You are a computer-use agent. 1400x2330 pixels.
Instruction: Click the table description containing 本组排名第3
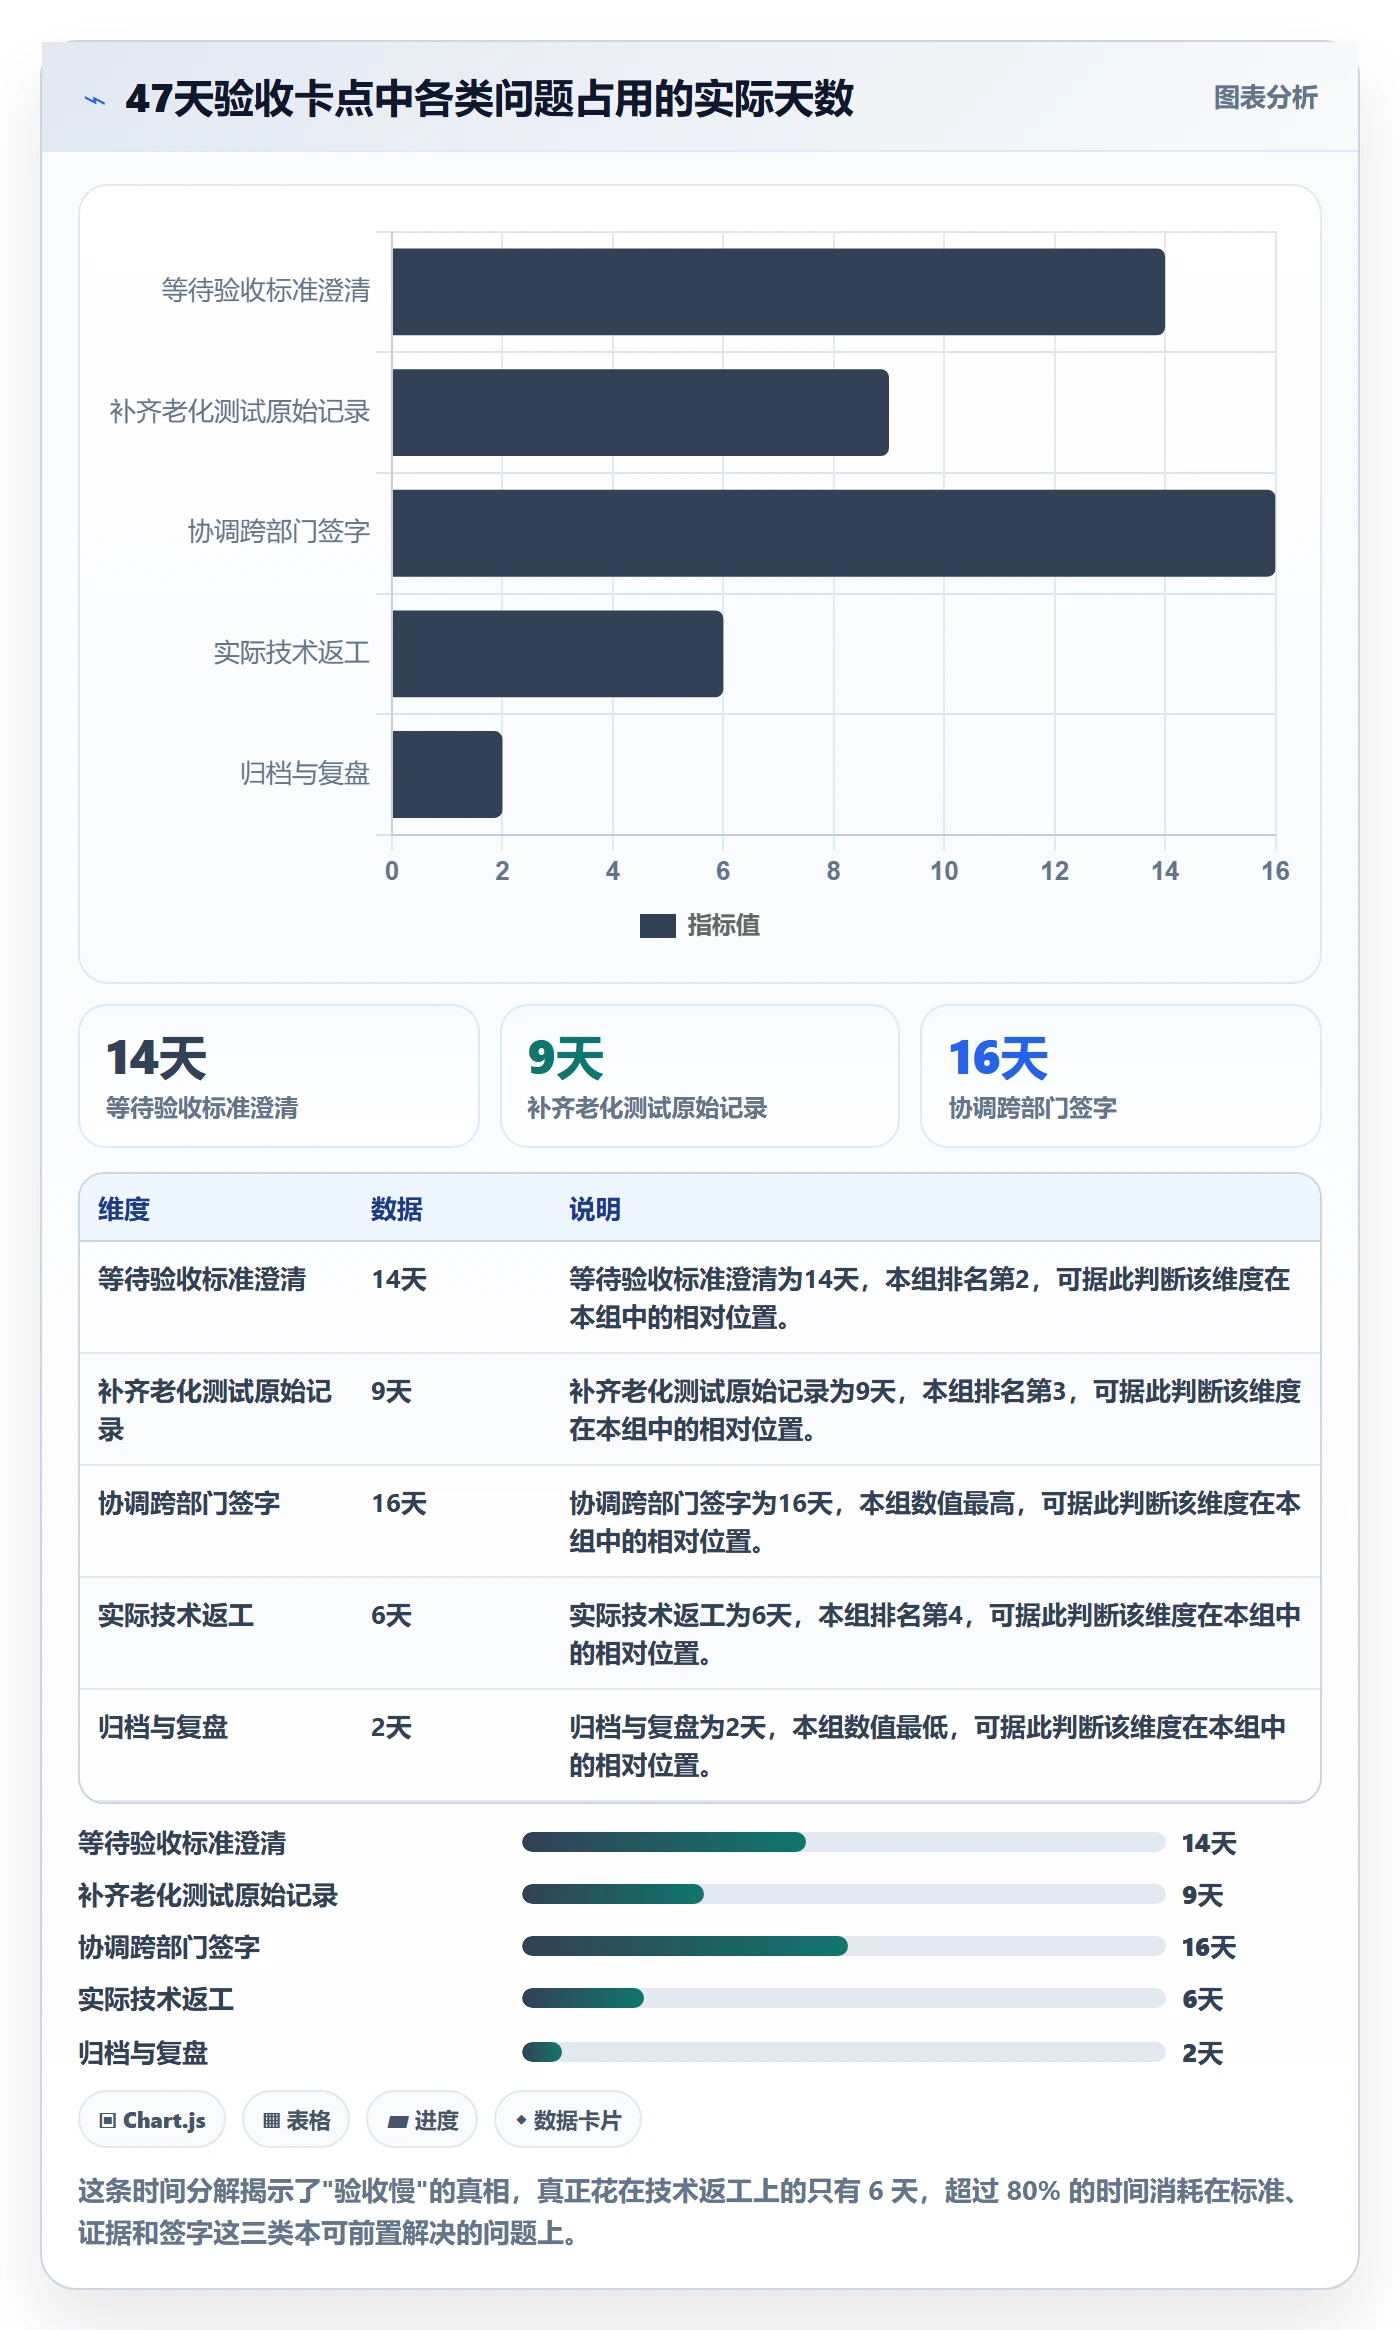(935, 1410)
